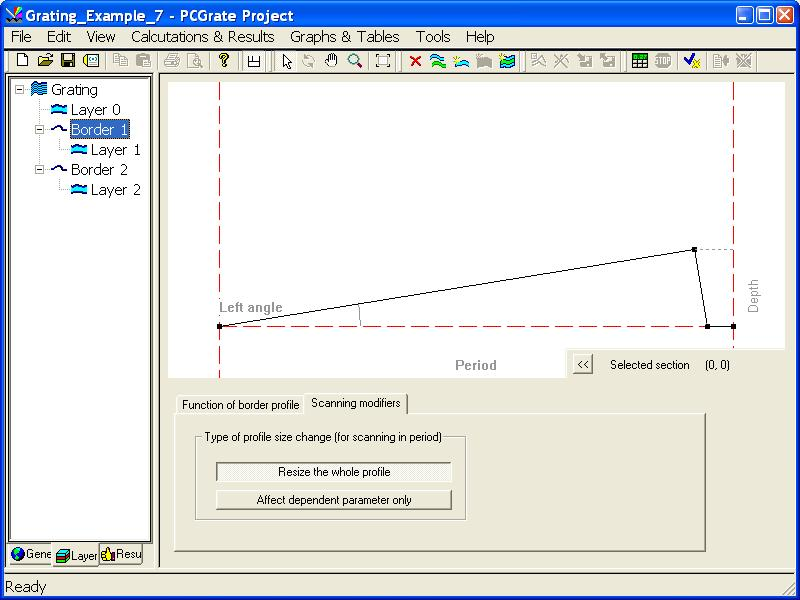
Task: Click the Save floppy disk icon
Action: [68, 61]
